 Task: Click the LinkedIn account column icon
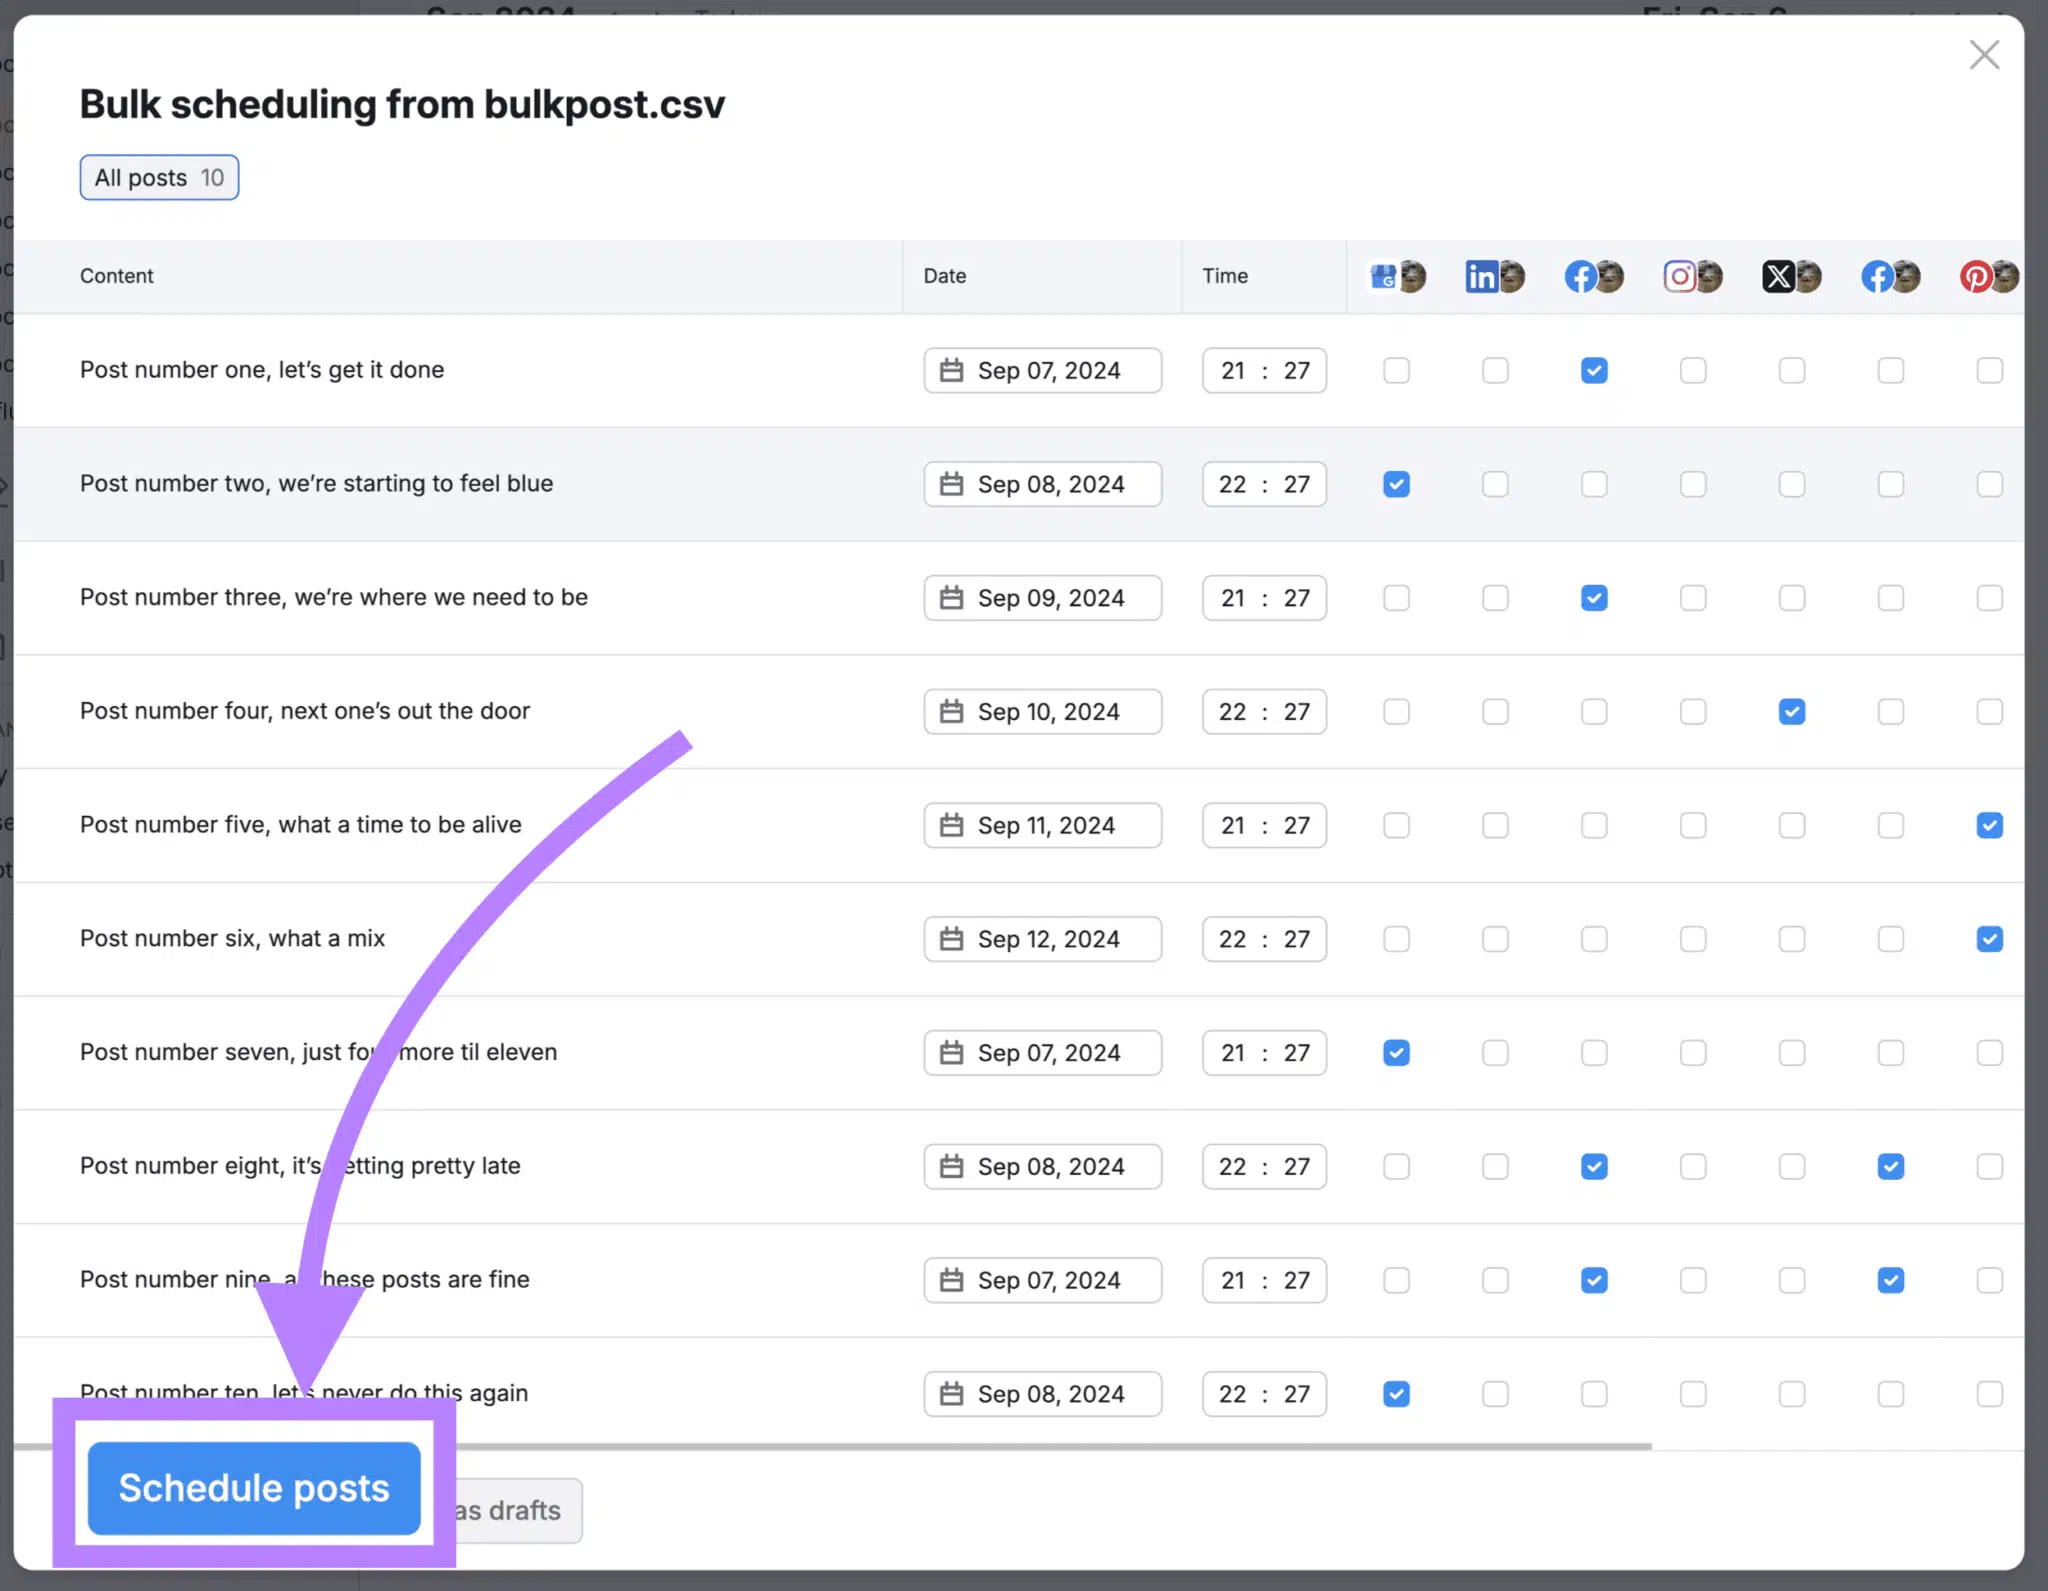click(x=1495, y=276)
